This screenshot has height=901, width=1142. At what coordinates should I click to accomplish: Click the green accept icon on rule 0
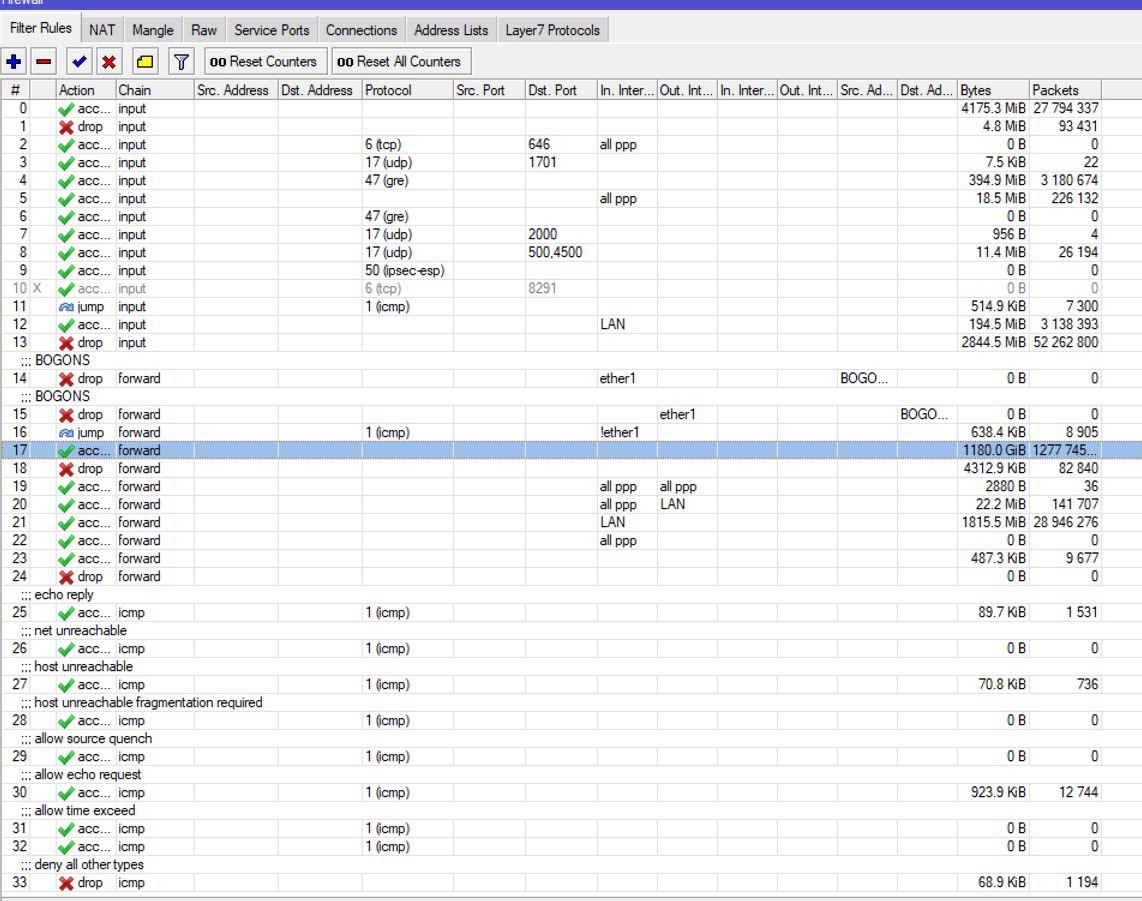[66, 109]
